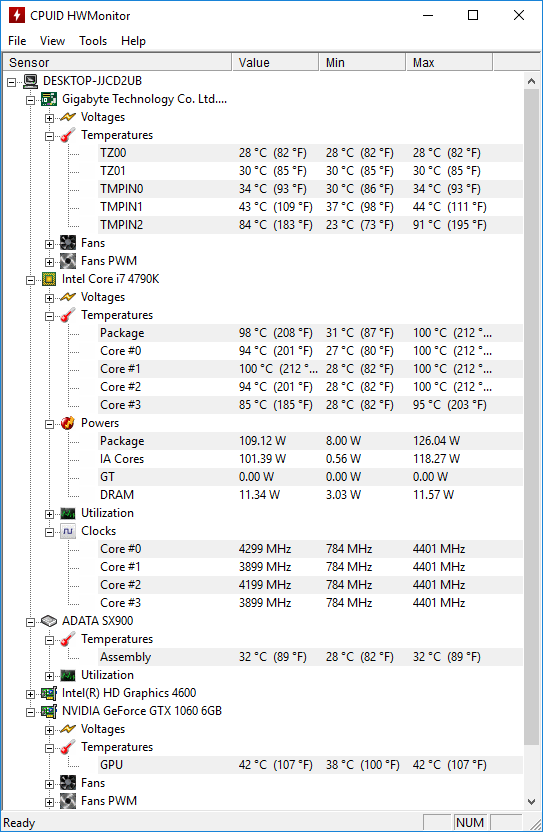
Task: Click the Value column header
Action: click(275, 63)
